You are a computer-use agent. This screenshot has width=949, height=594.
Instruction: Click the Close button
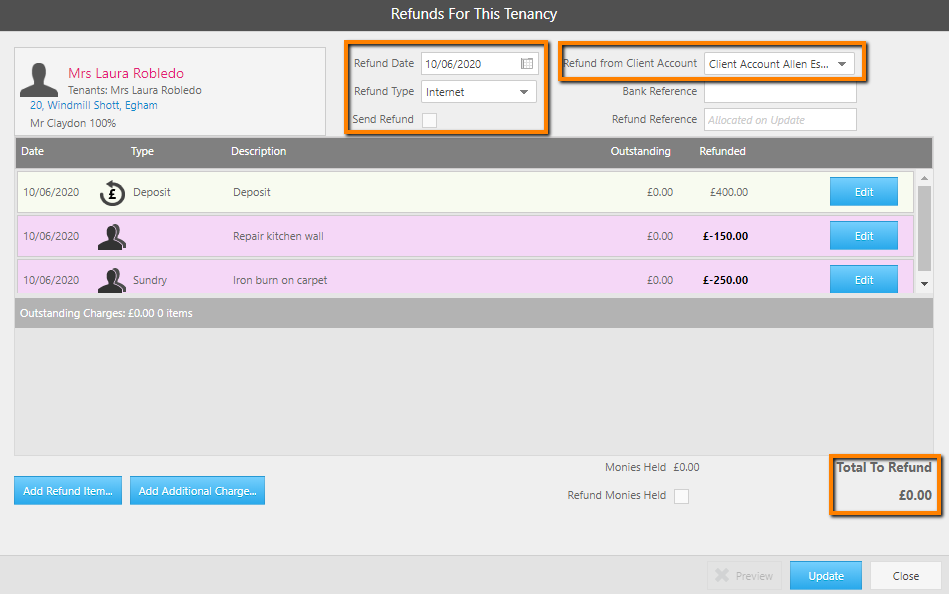tap(905, 576)
